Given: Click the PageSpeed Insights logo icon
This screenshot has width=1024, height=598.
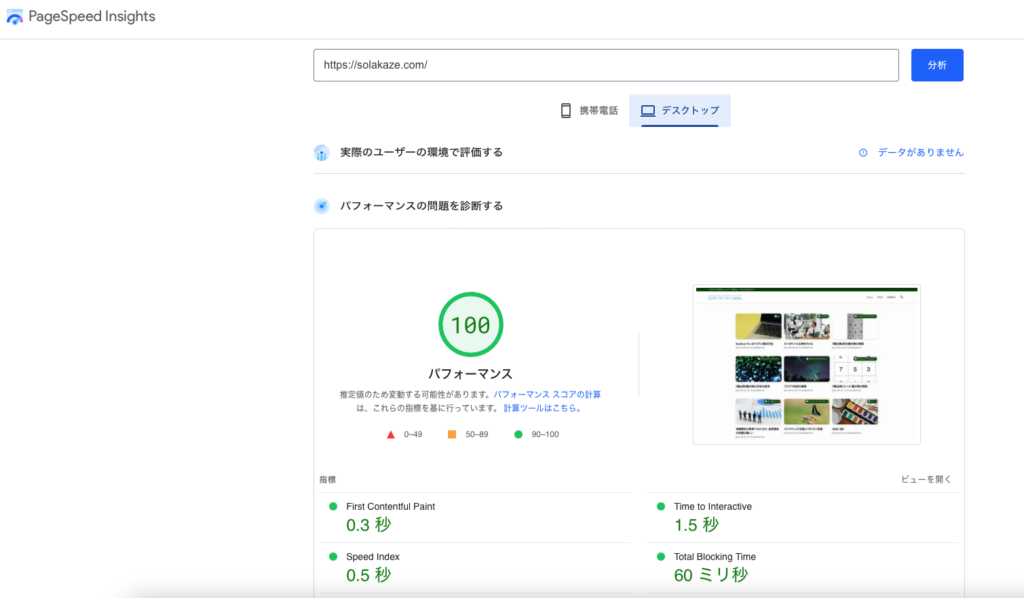Looking at the screenshot, I should point(15,17).
